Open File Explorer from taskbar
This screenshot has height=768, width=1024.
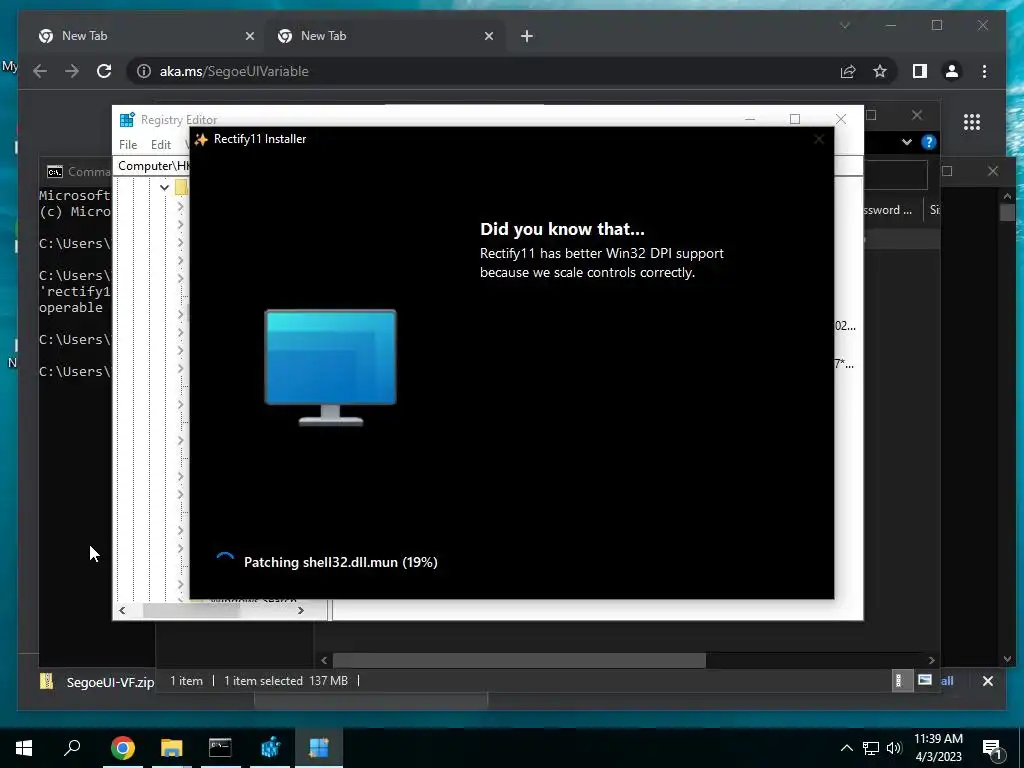click(x=171, y=748)
